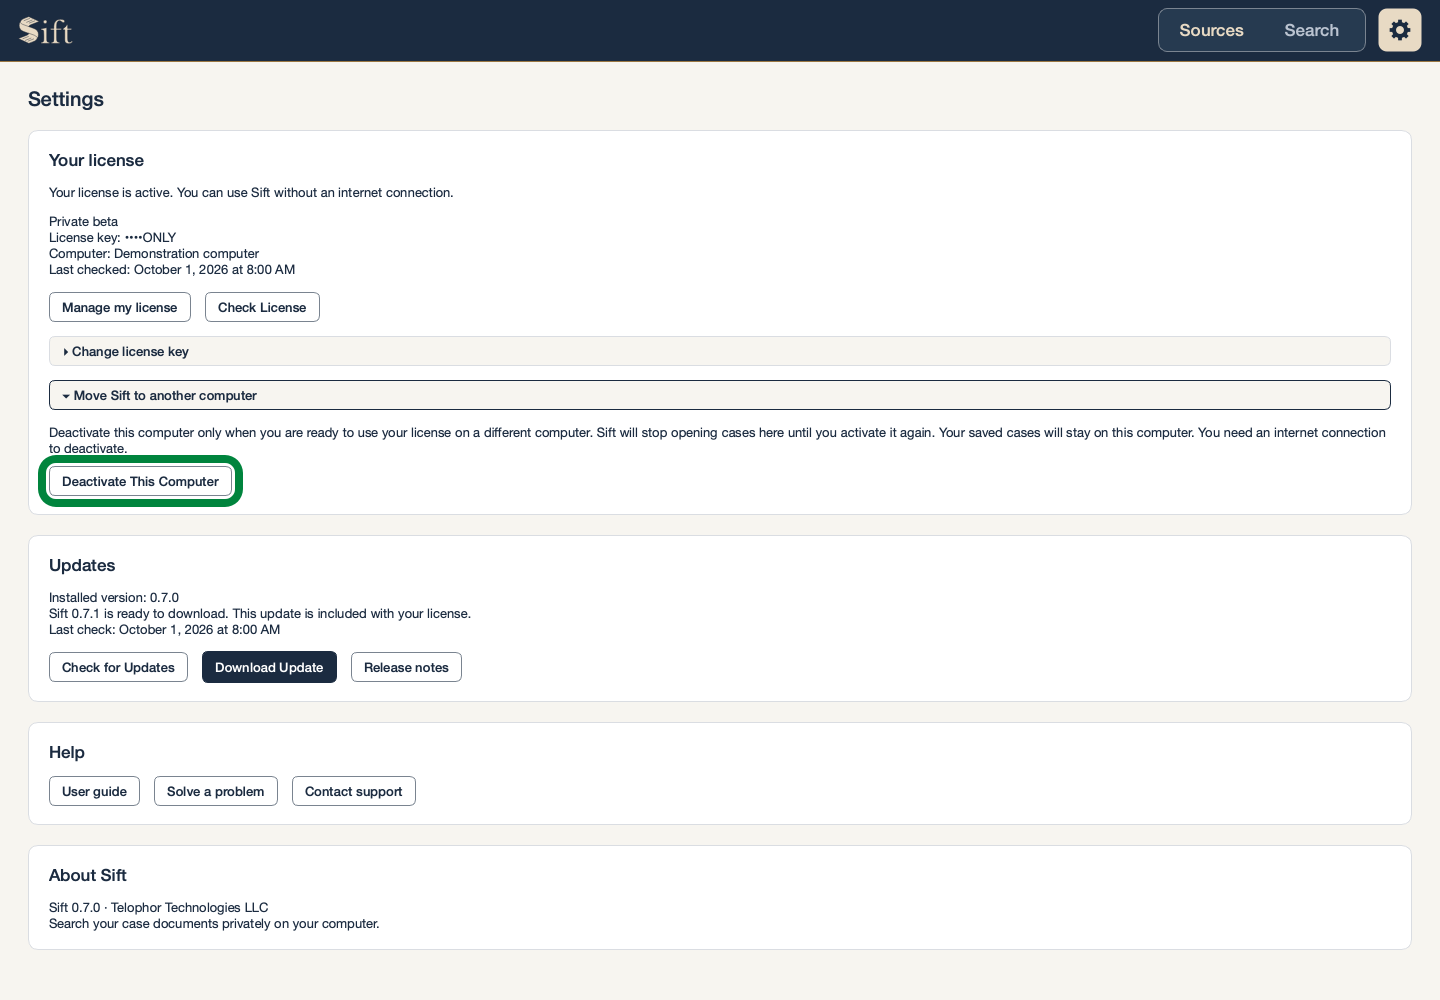Open the settings gear icon
Viewport: 1440px width, 1000px height.
[1400, 30]
